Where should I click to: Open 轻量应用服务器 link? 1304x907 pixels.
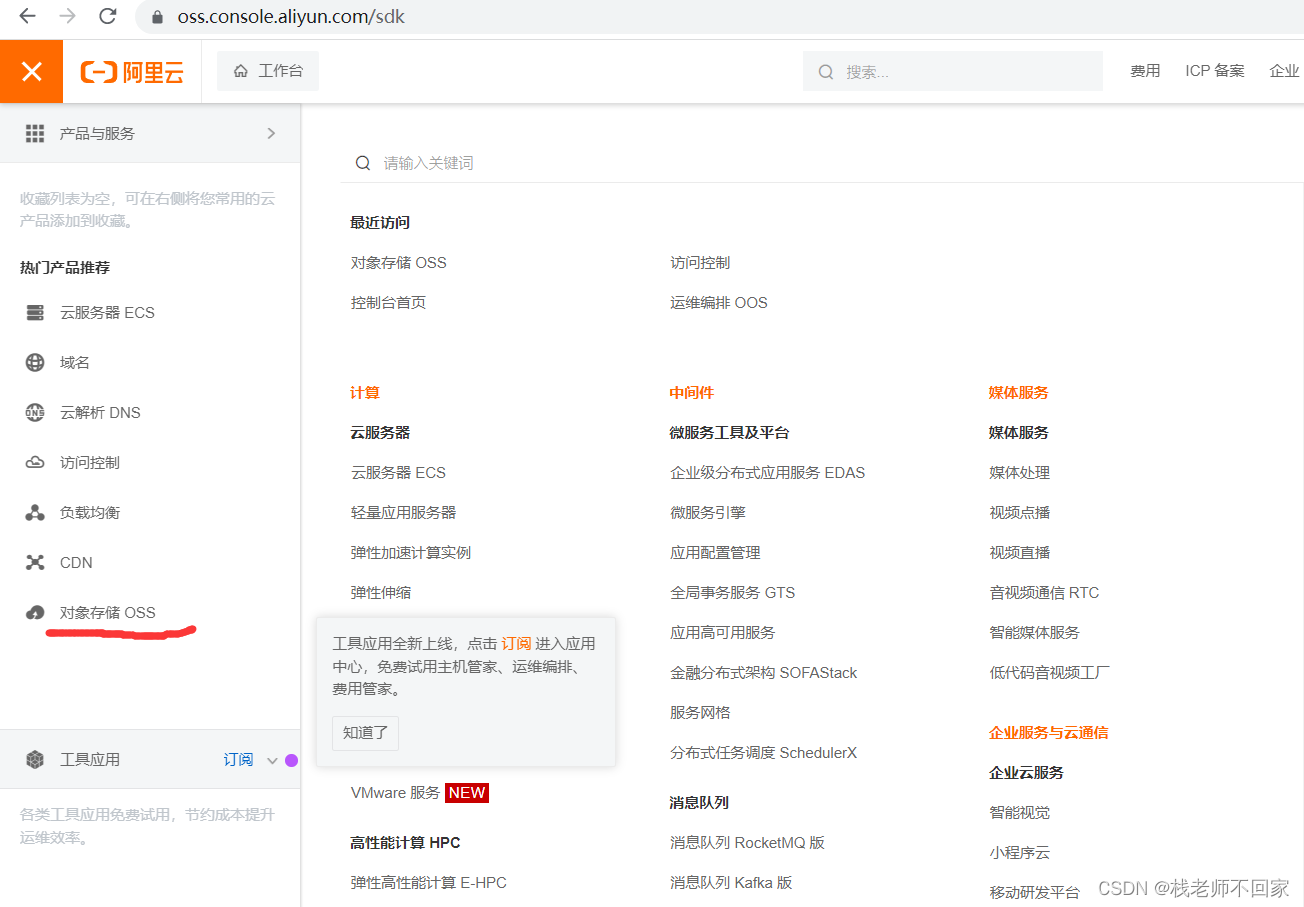[403, 513]
